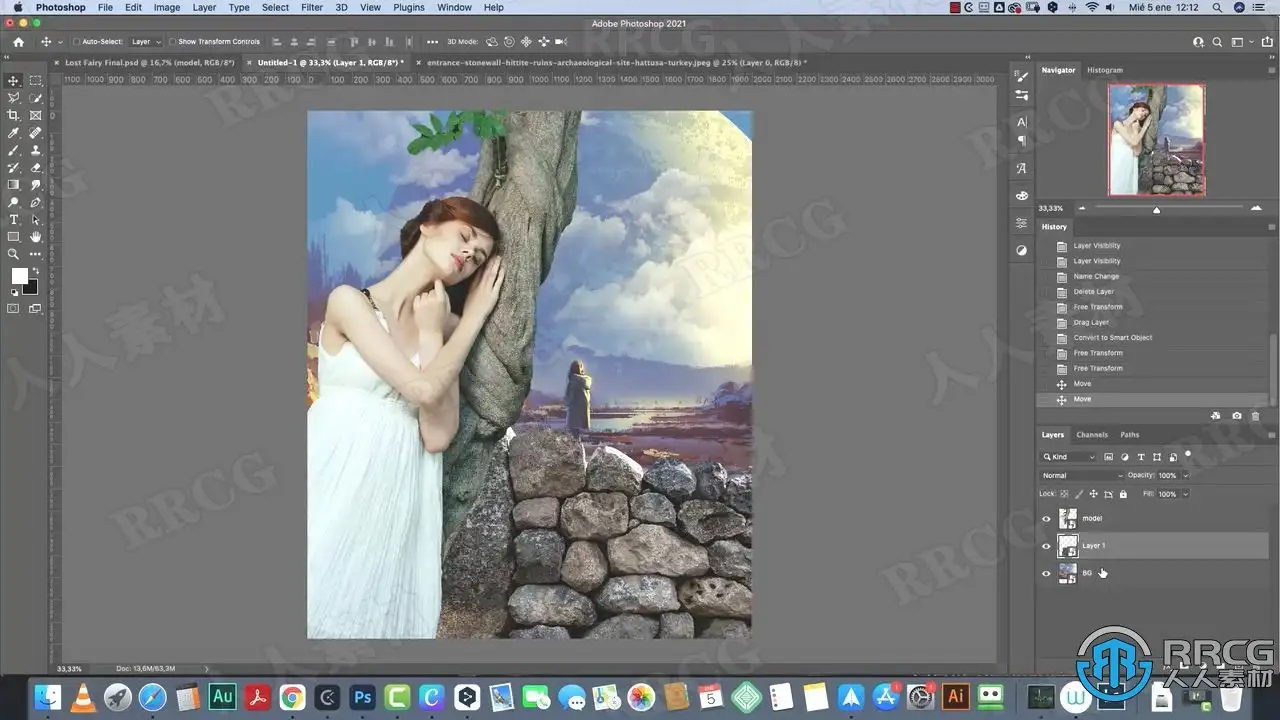Viewport: 1280px width, 720px height.
Task: Select the Zoom tool in toolbar
Action: (x=14, y=254)
